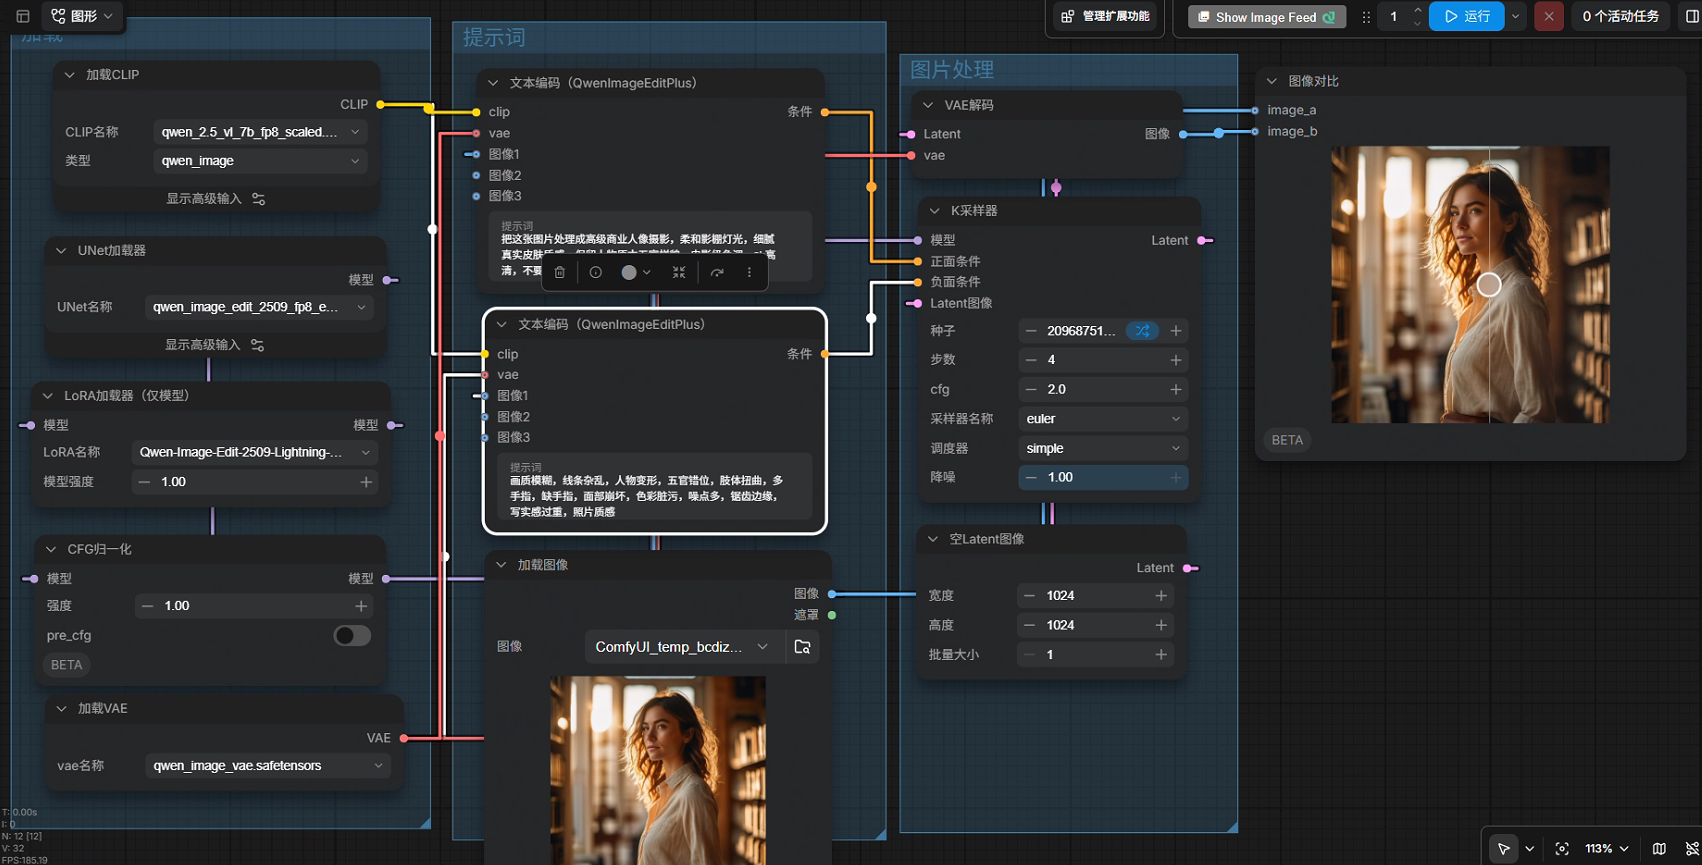Viewport: 1702px width, 865px height.
Task: Click the fit view focus icon
Action: (x=1562, y=848)
